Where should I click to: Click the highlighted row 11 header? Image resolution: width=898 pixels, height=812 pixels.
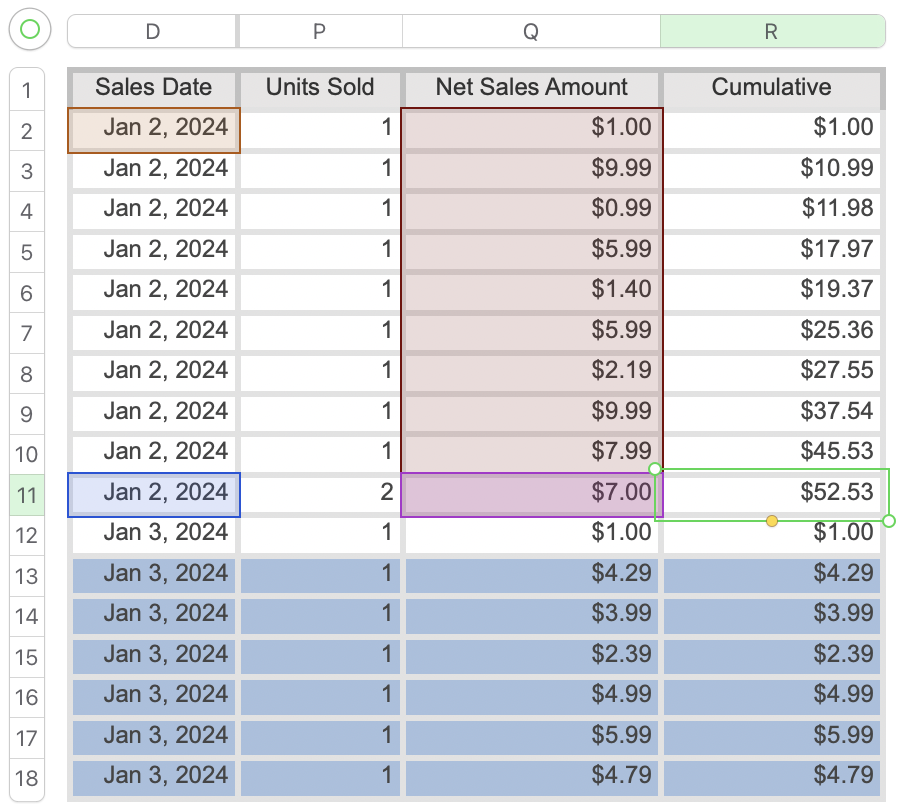click(27, 495)
